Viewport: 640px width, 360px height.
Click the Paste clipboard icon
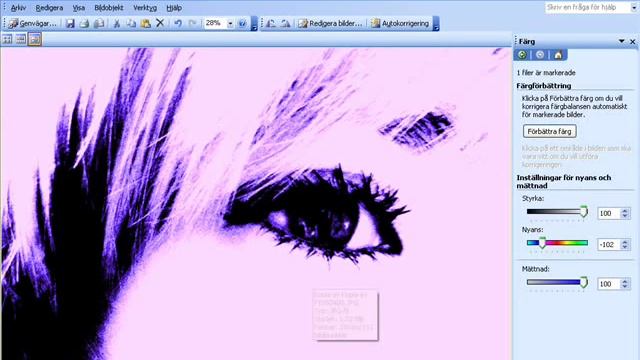[146, 24]
